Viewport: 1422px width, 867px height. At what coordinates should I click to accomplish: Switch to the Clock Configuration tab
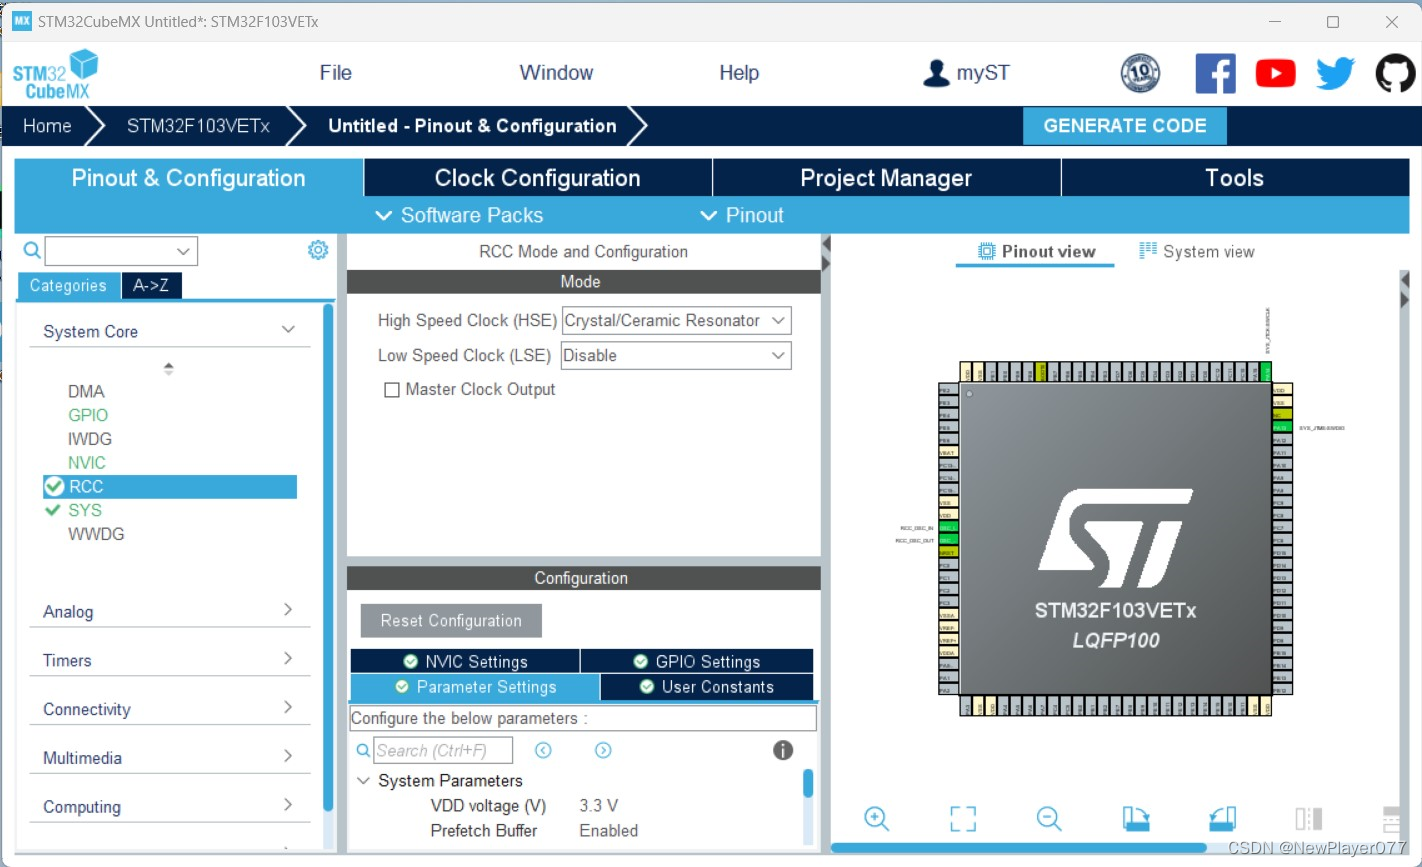point(537,177)
